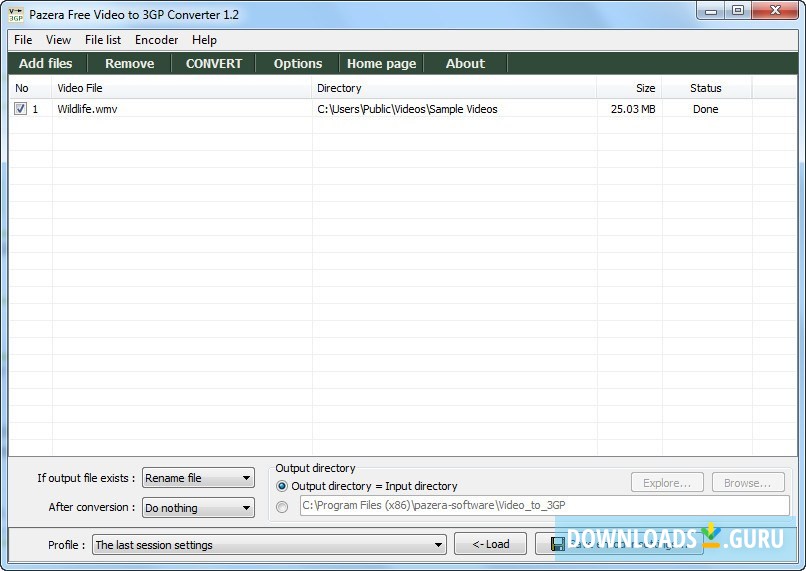Uncheck the Wildlife.wmv row checkbox

coord(20,109)
